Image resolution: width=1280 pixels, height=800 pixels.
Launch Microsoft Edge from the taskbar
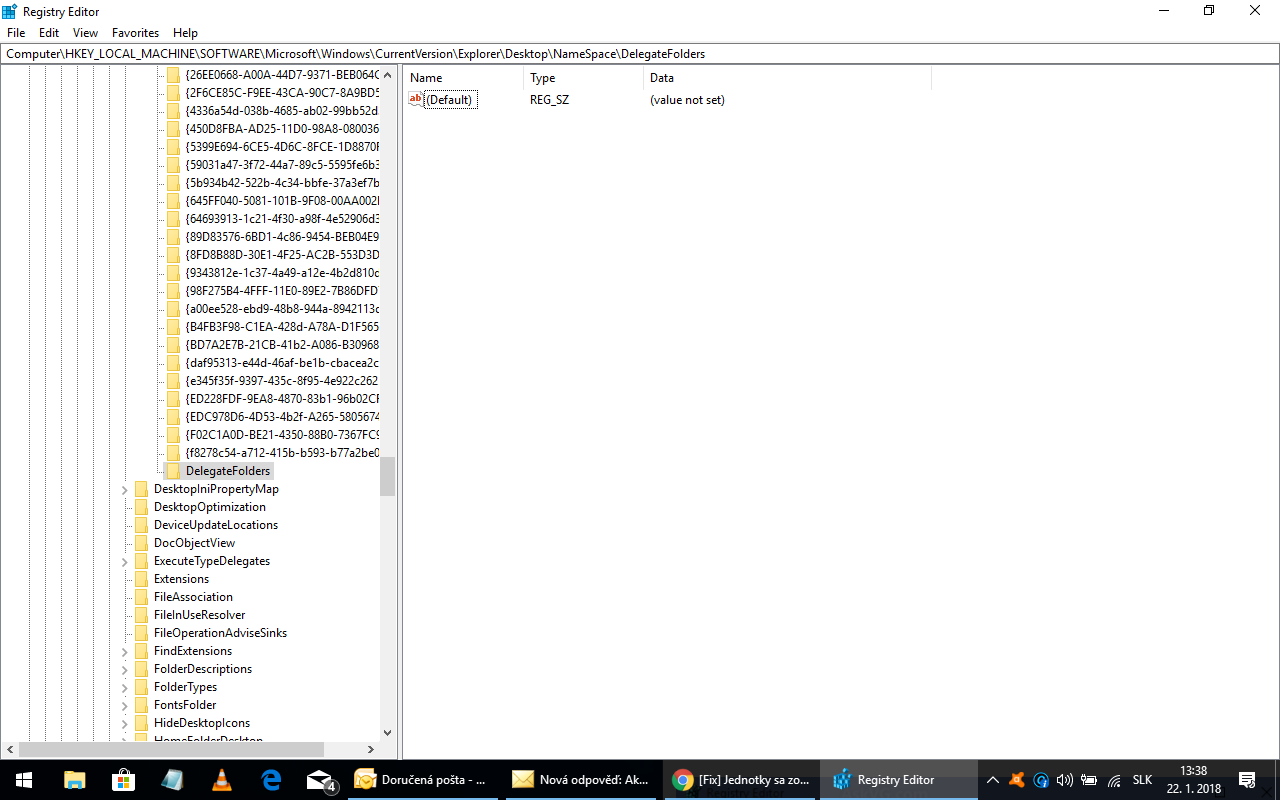pos(271,780)
